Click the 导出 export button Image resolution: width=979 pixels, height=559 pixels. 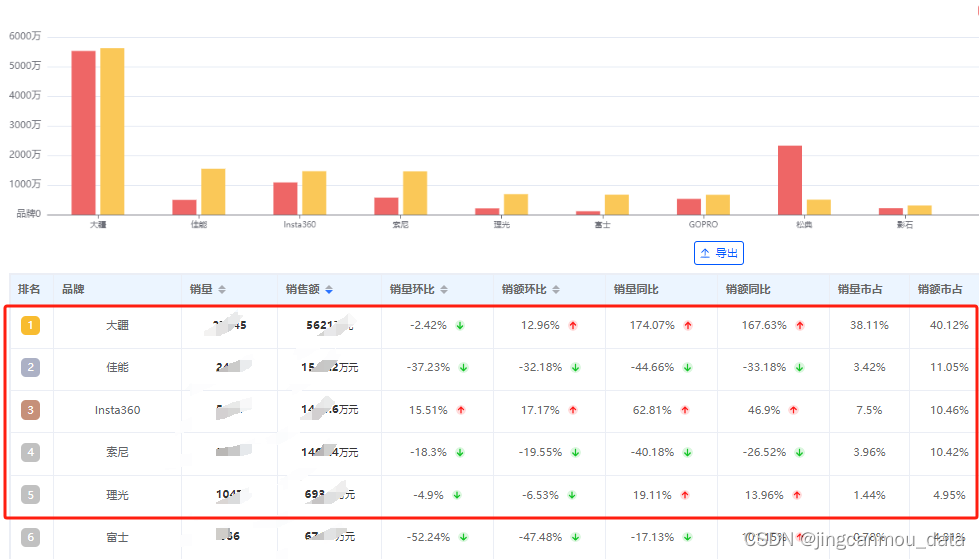(x=719, y=253)
